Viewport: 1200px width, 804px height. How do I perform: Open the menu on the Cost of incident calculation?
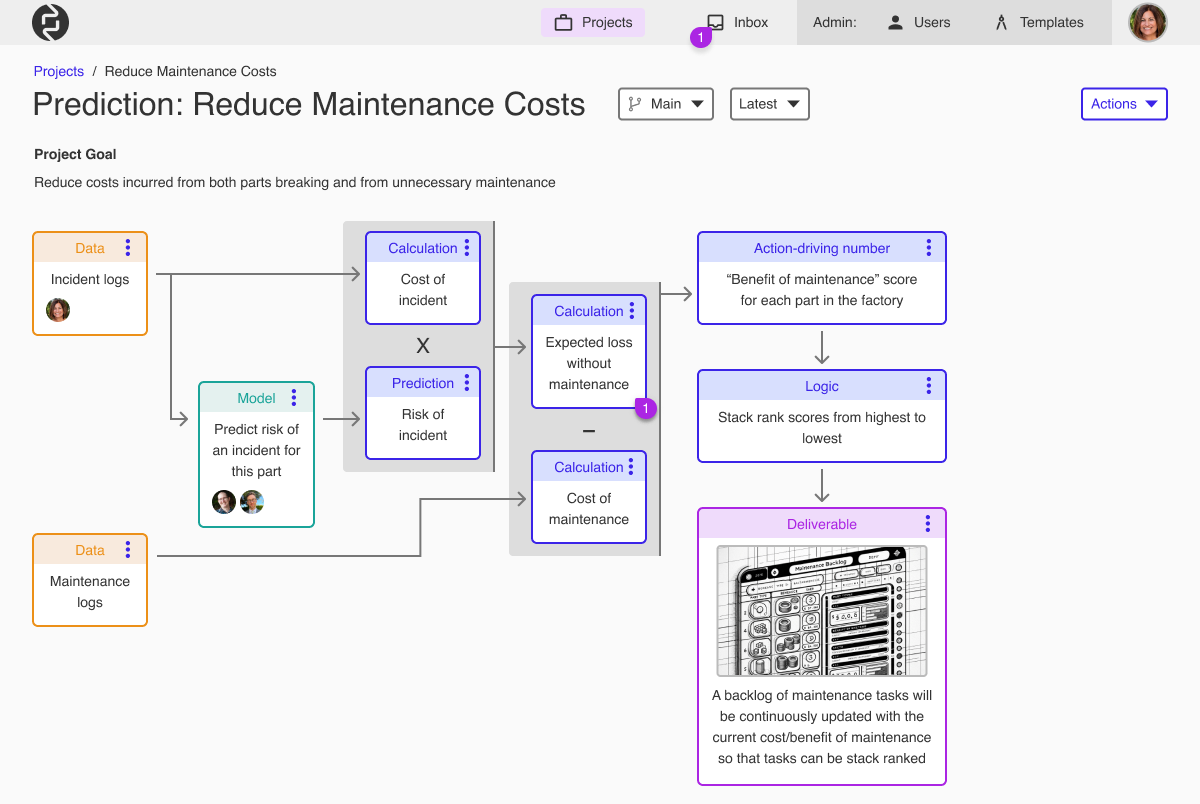pyautogui.click(x=466, y=247)
